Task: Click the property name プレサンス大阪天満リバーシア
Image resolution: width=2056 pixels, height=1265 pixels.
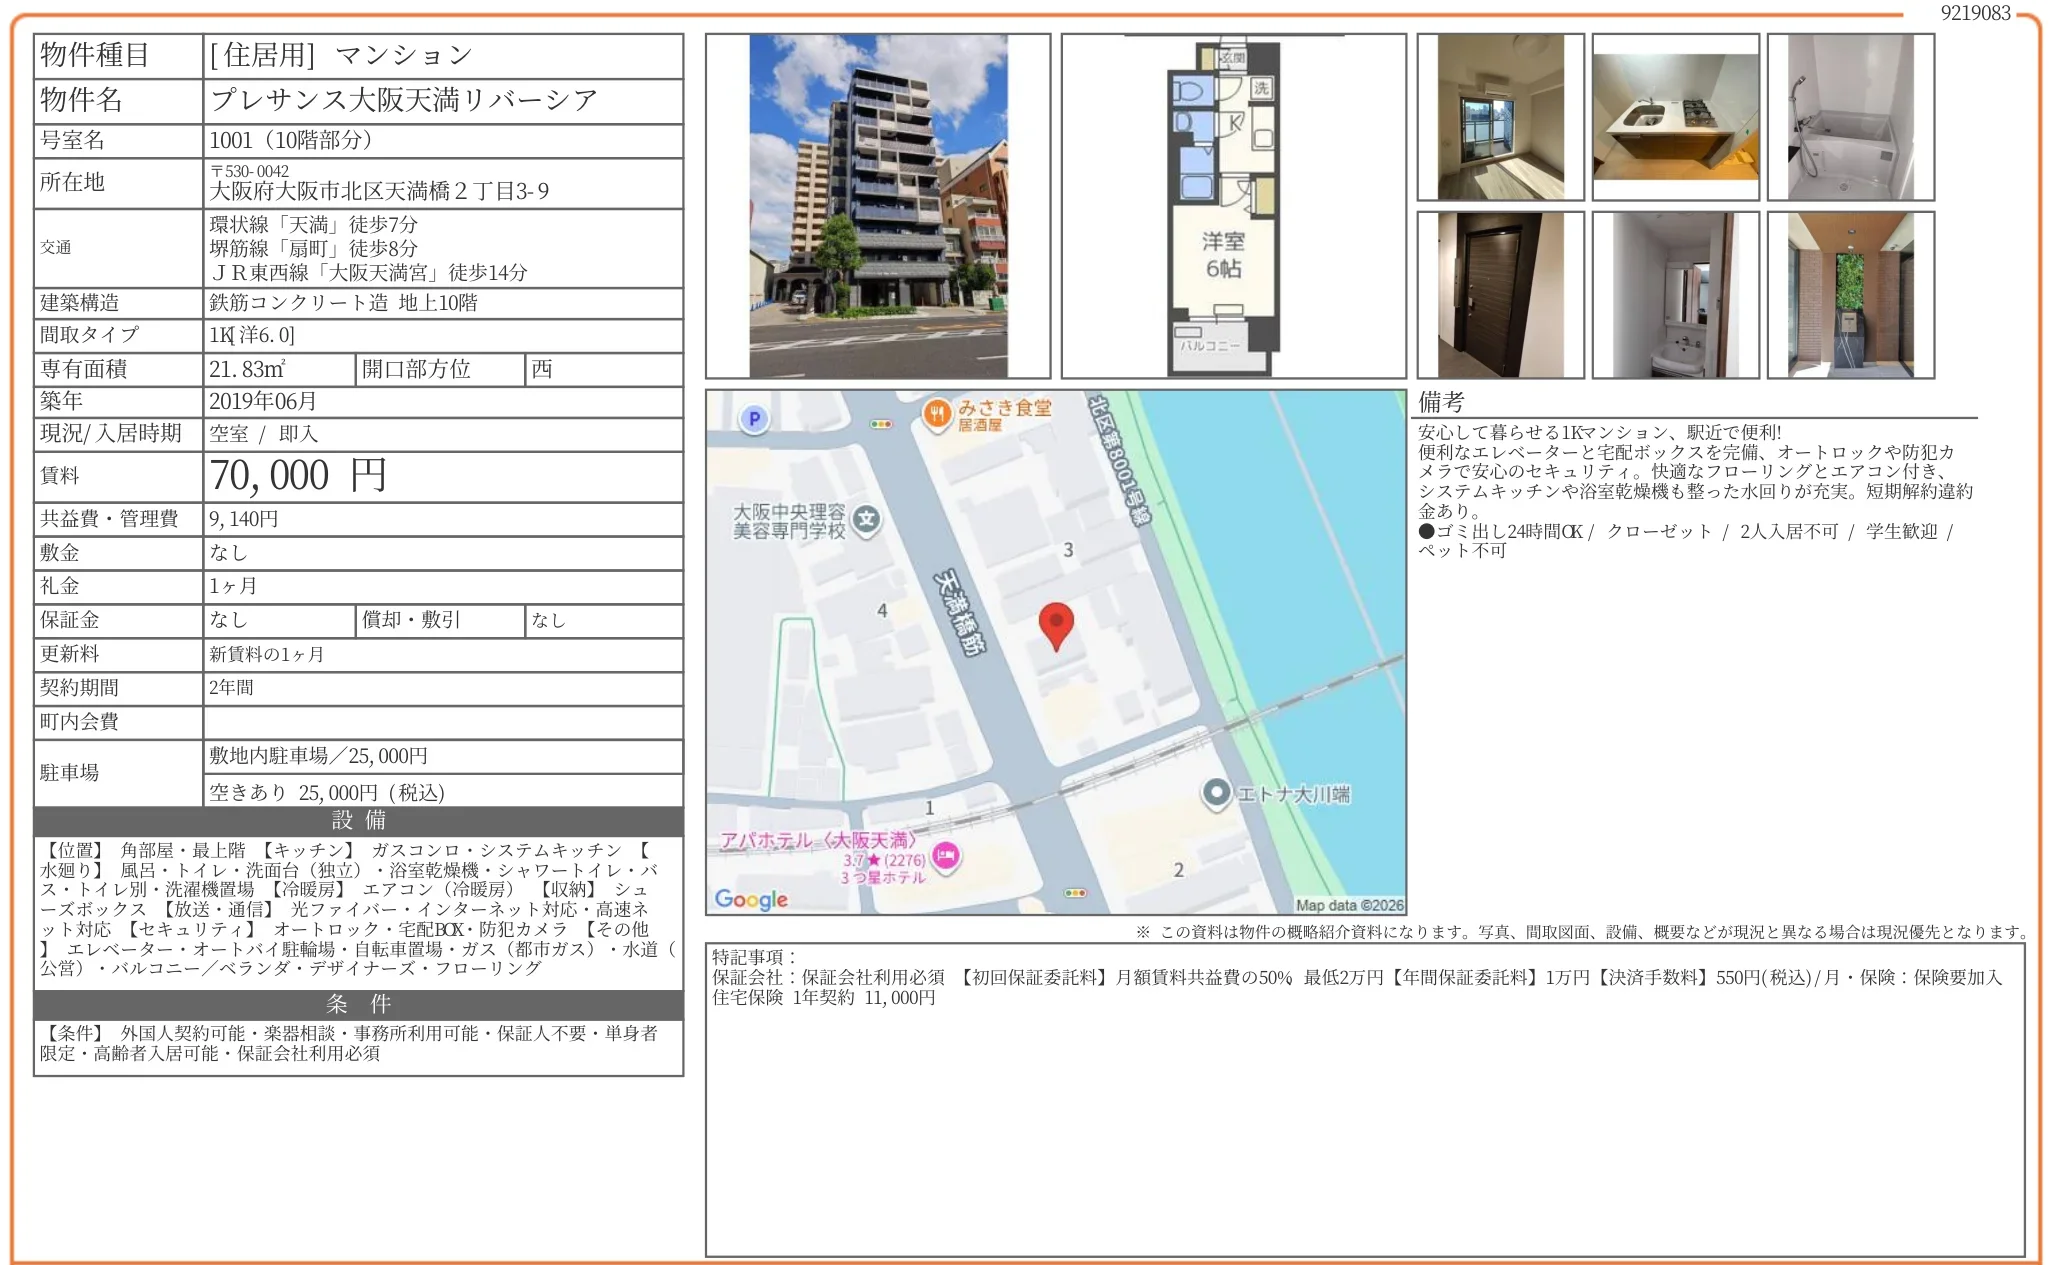Action: (x=404, y=100)
